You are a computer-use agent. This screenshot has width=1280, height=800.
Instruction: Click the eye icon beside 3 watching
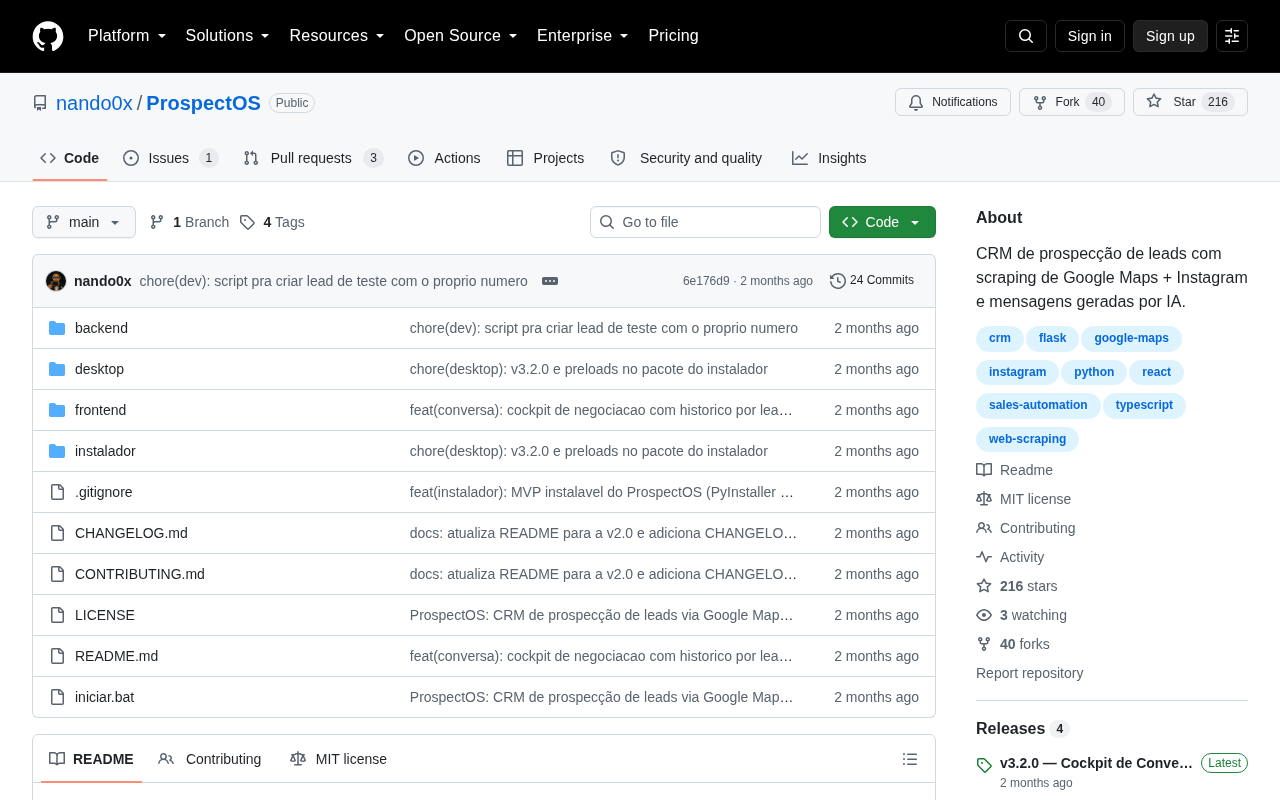point(984,615)
